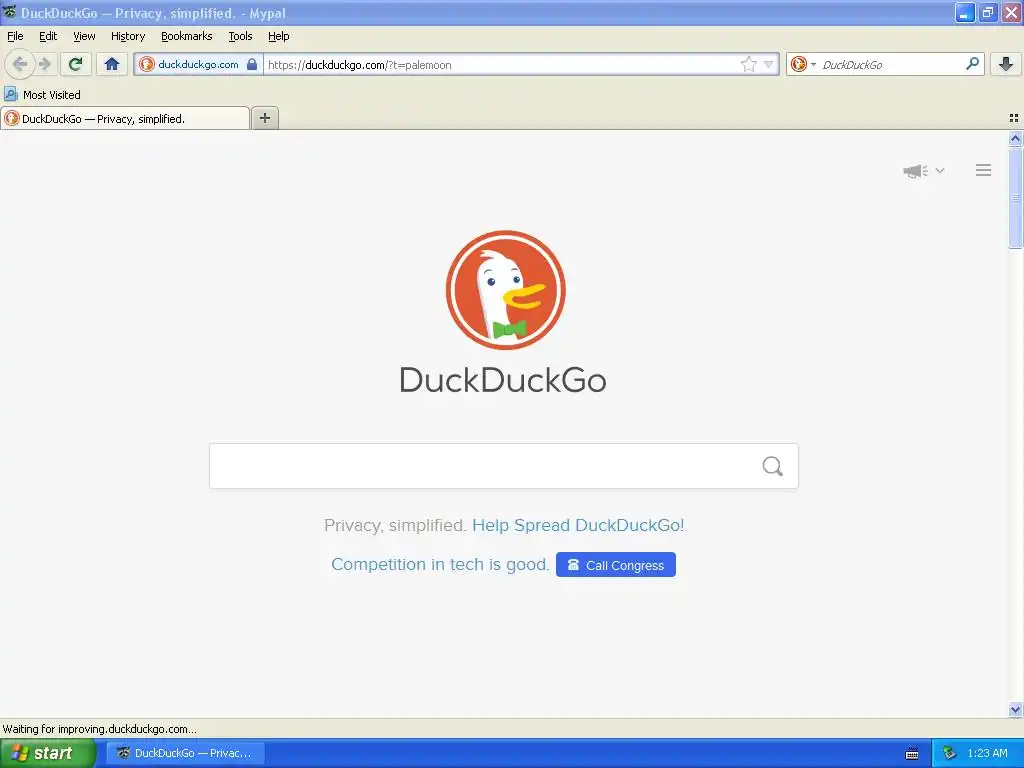Screen dimensions: 1024x768
Task: Open the DuckDuckGo hamburger menu
Action: coord(984,170)
